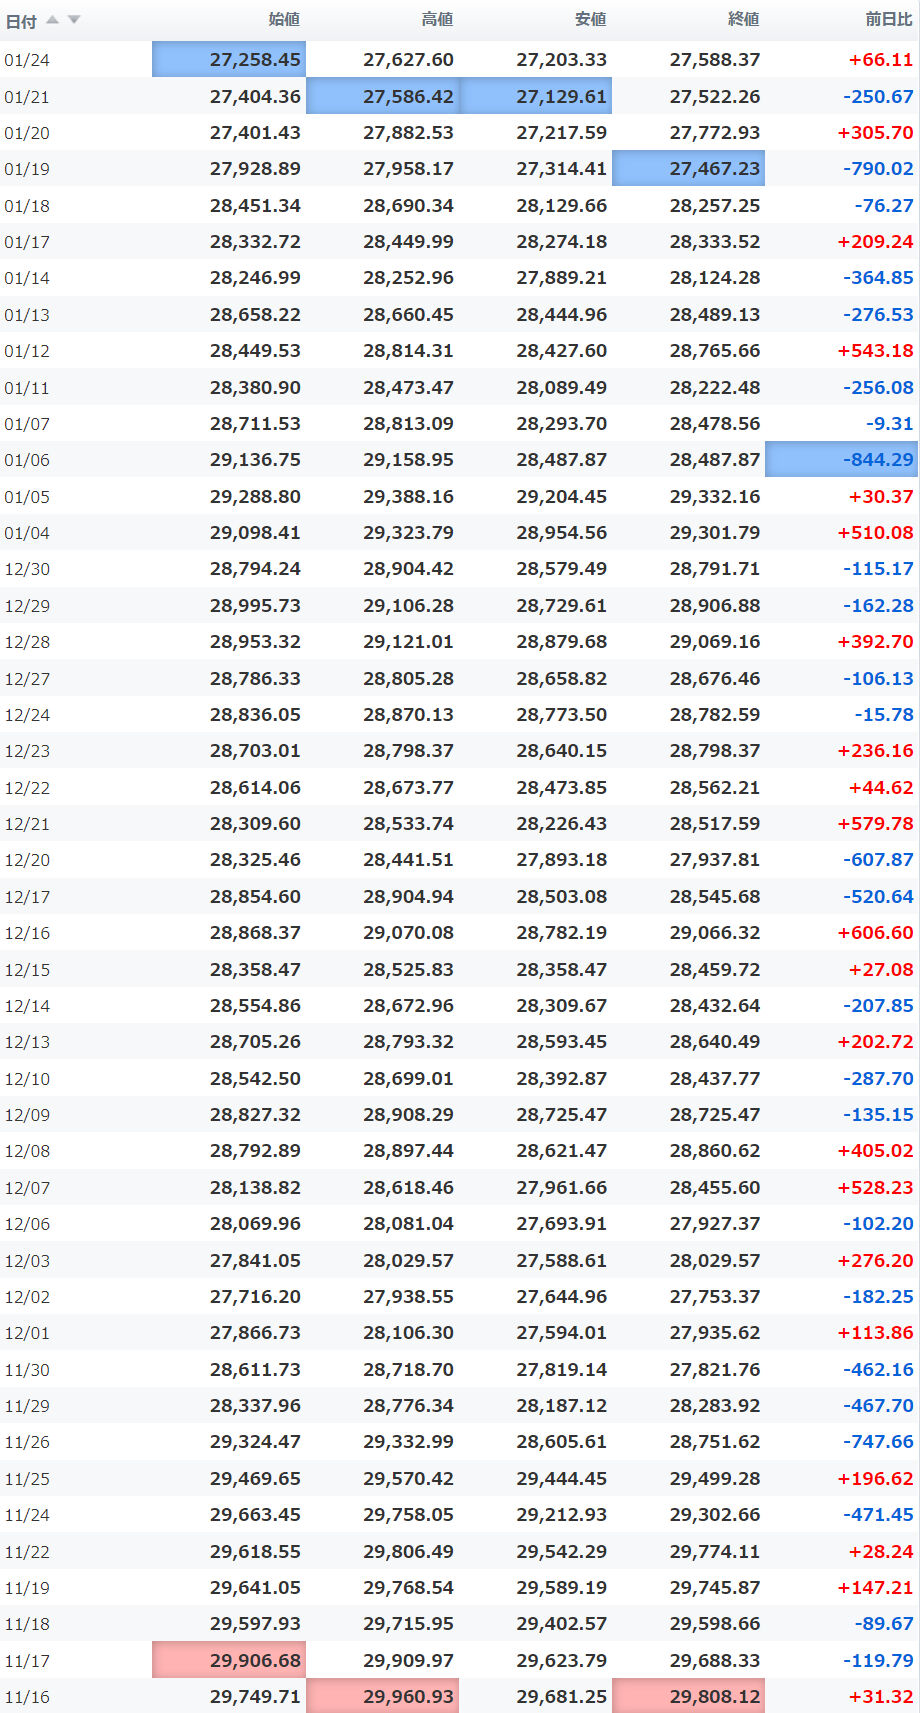
Task: Click change value +606.60
Action: [x=875, y=933]
